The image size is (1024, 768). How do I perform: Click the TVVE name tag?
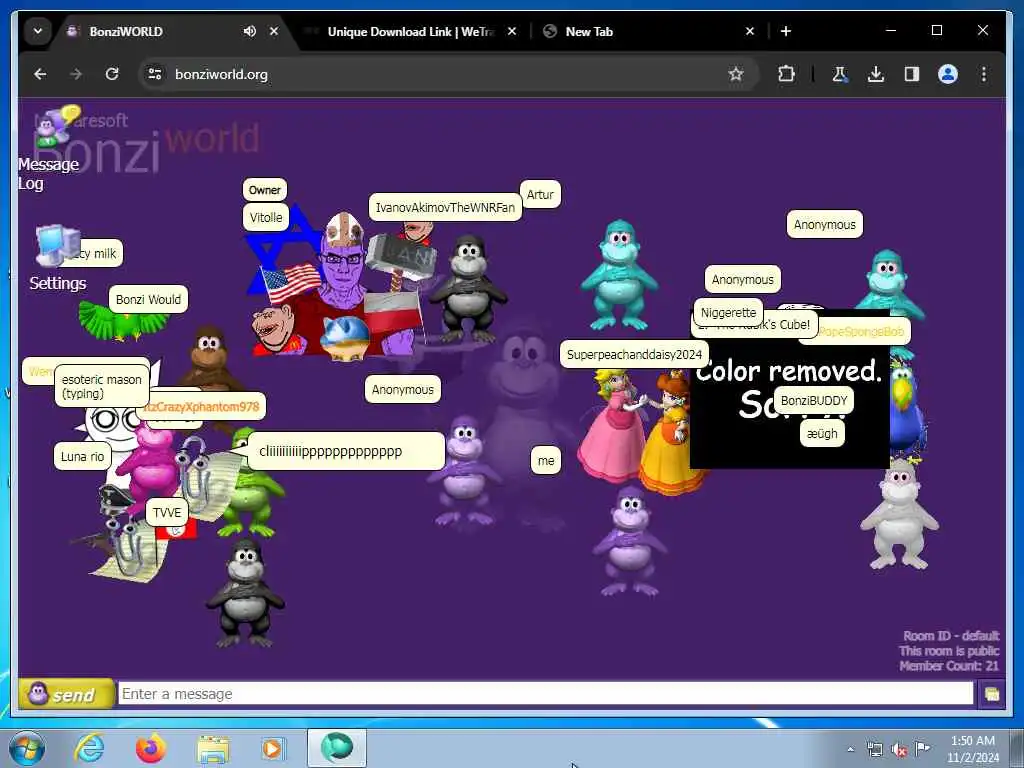pyautogui.click(x=167, y=513)
